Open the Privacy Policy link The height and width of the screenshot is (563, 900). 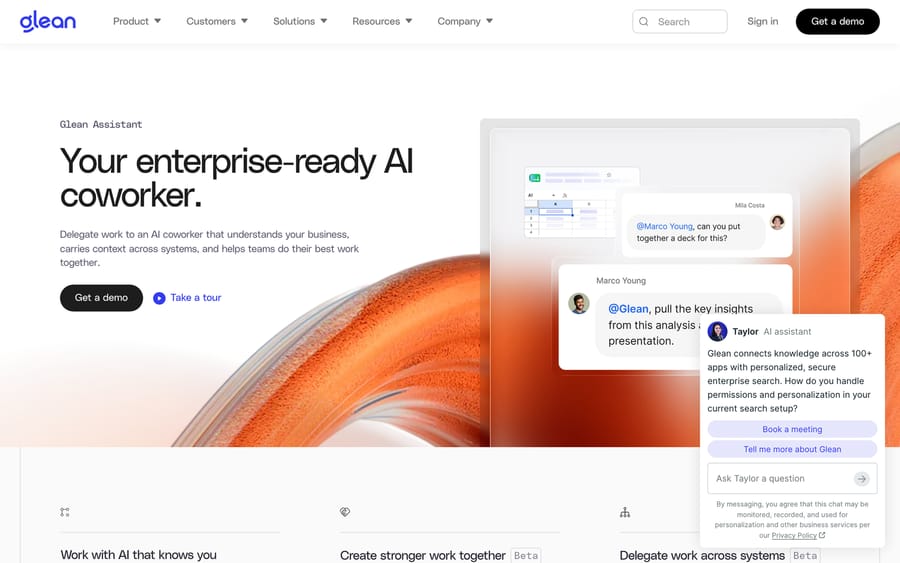794,535
